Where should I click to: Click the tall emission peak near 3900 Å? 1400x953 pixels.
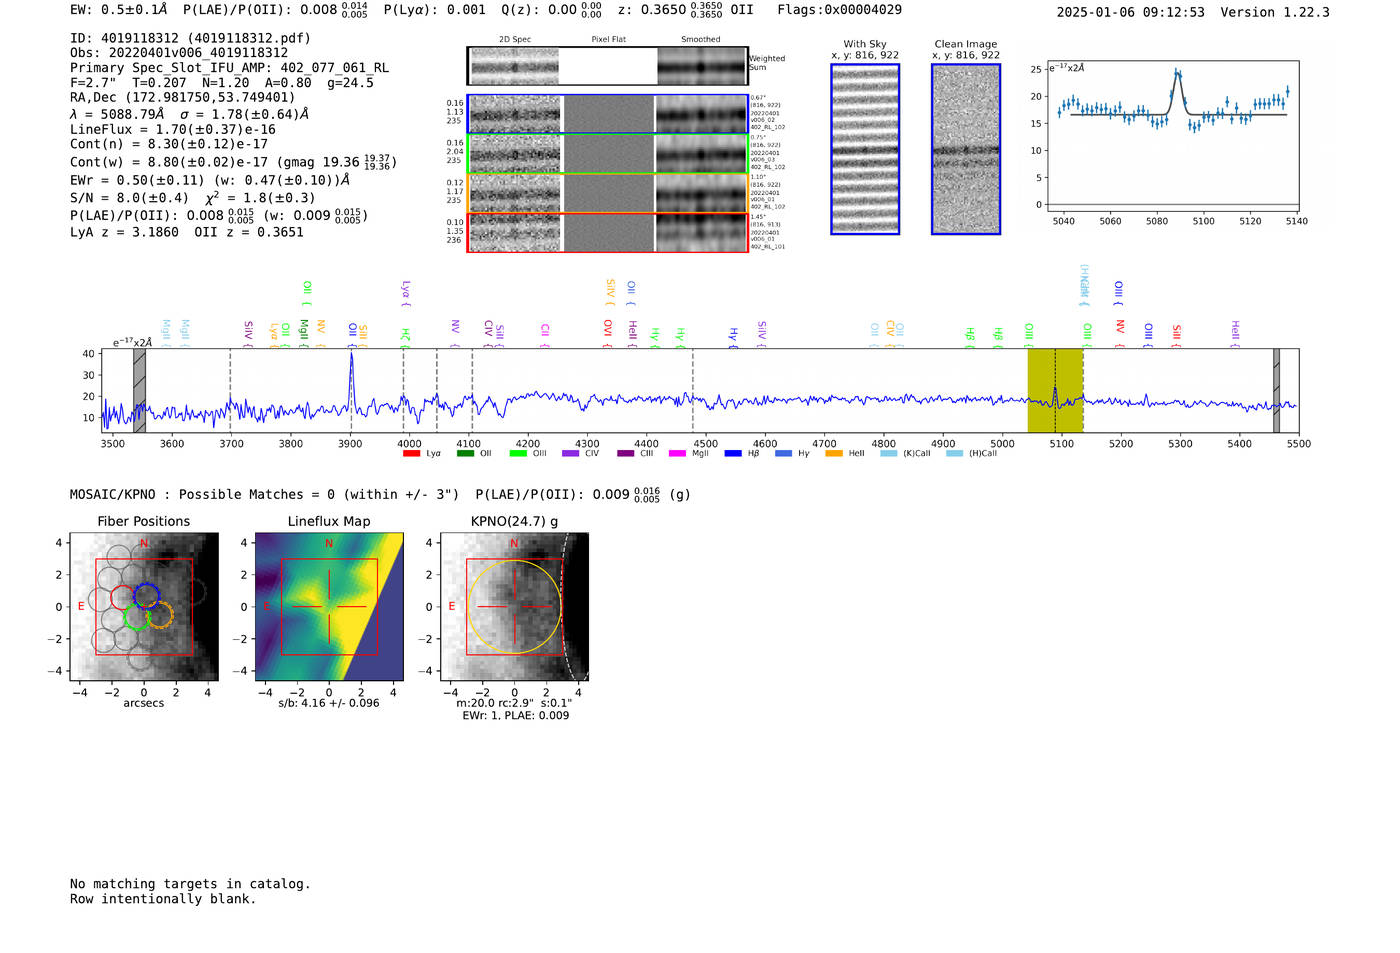point(351,380)
